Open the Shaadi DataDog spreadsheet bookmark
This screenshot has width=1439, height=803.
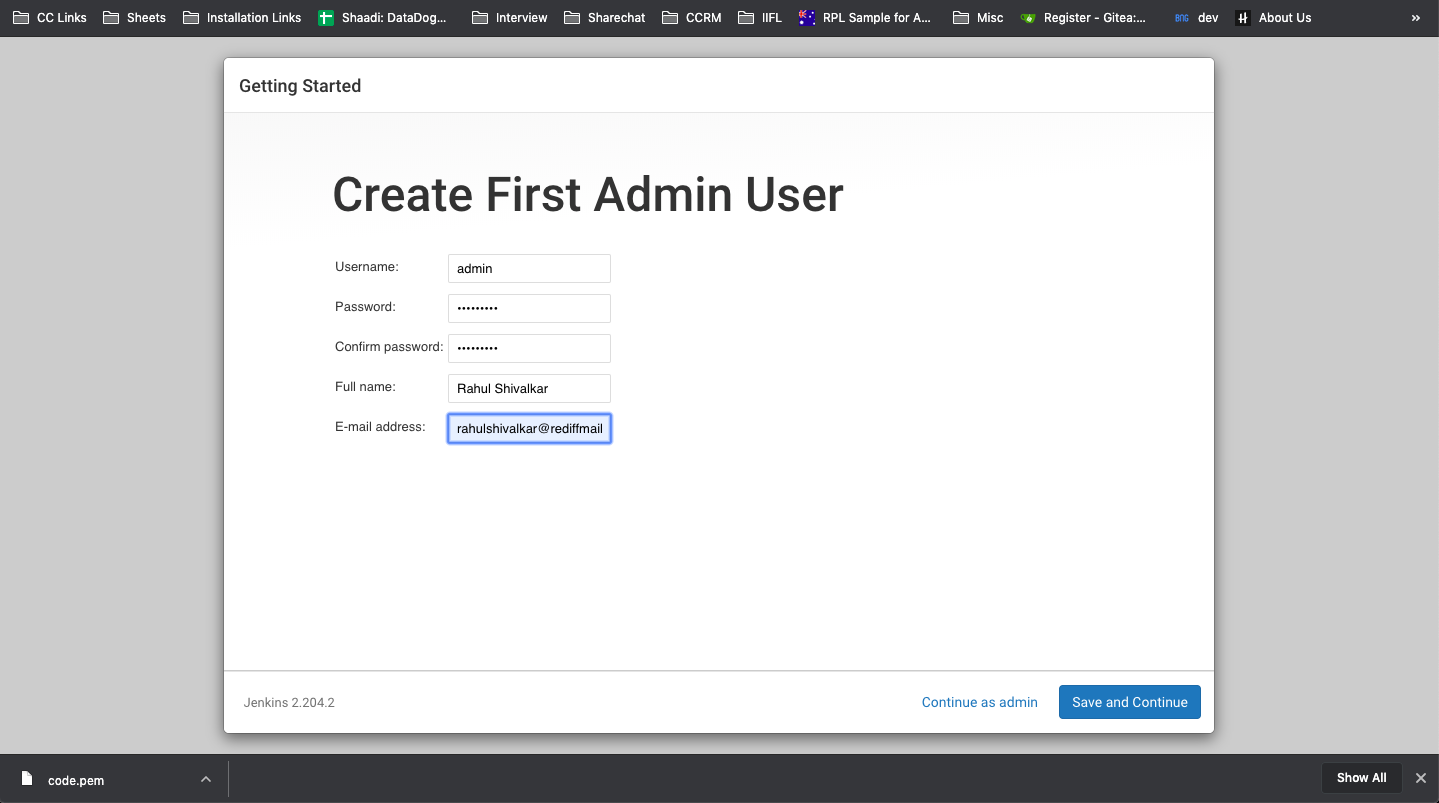tap(384, 17)
